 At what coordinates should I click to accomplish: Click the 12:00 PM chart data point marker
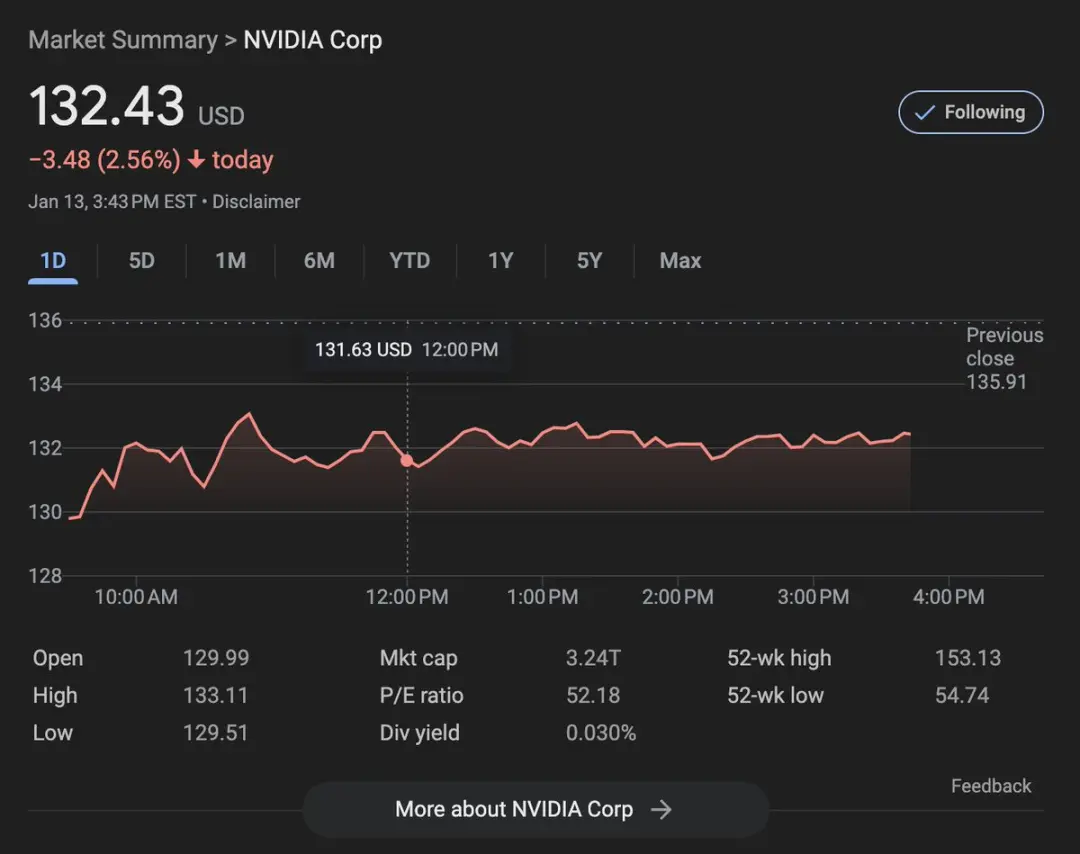[407, 460]
